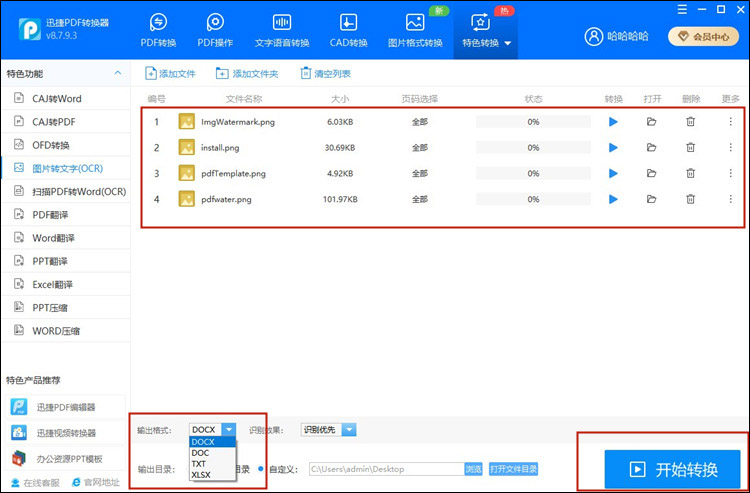Open the CAD转换 module
Image resolution: width=750 pixels, height=493 pixels.
click(349, 30)
